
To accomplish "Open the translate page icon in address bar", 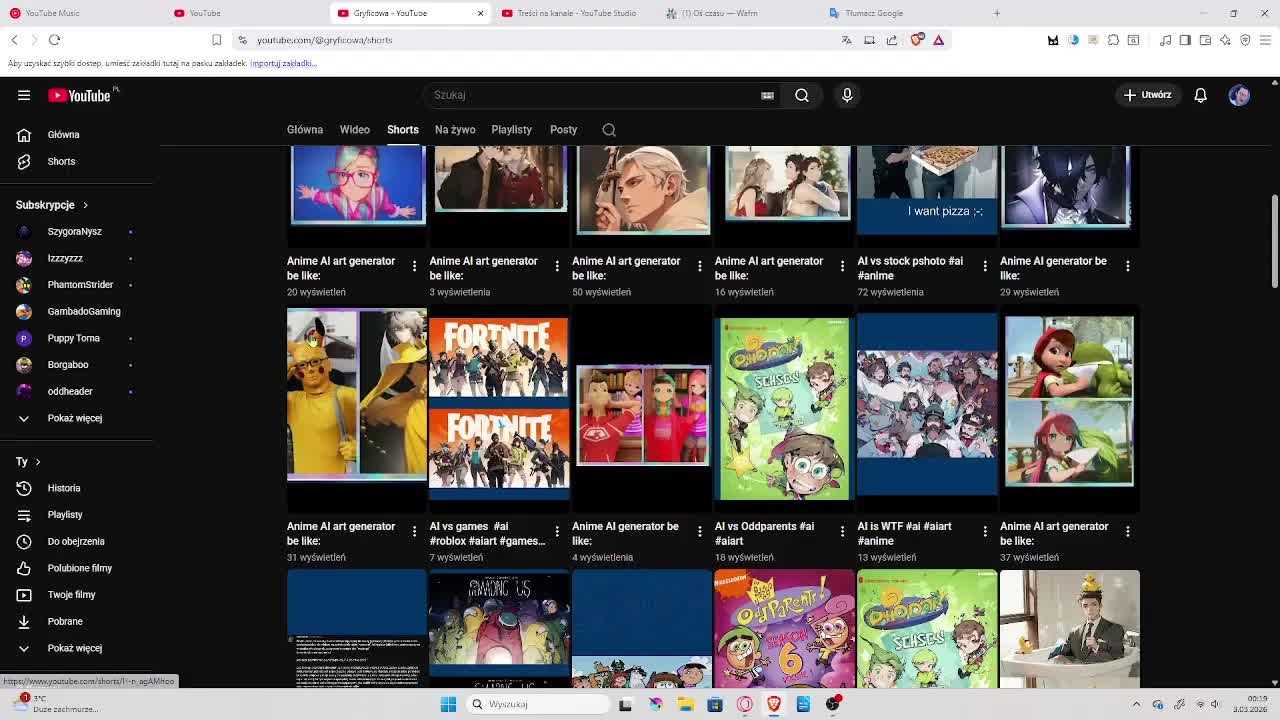I will pyautogui.click(x=846, y=40).
